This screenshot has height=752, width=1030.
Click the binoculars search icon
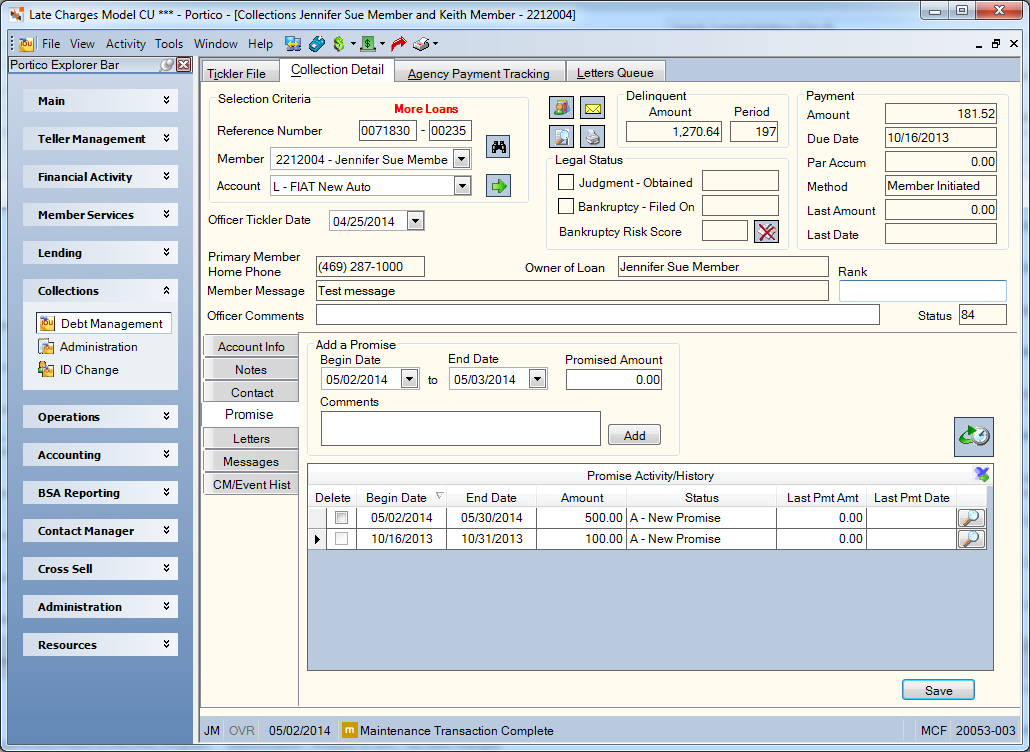(x=499, y=146)
